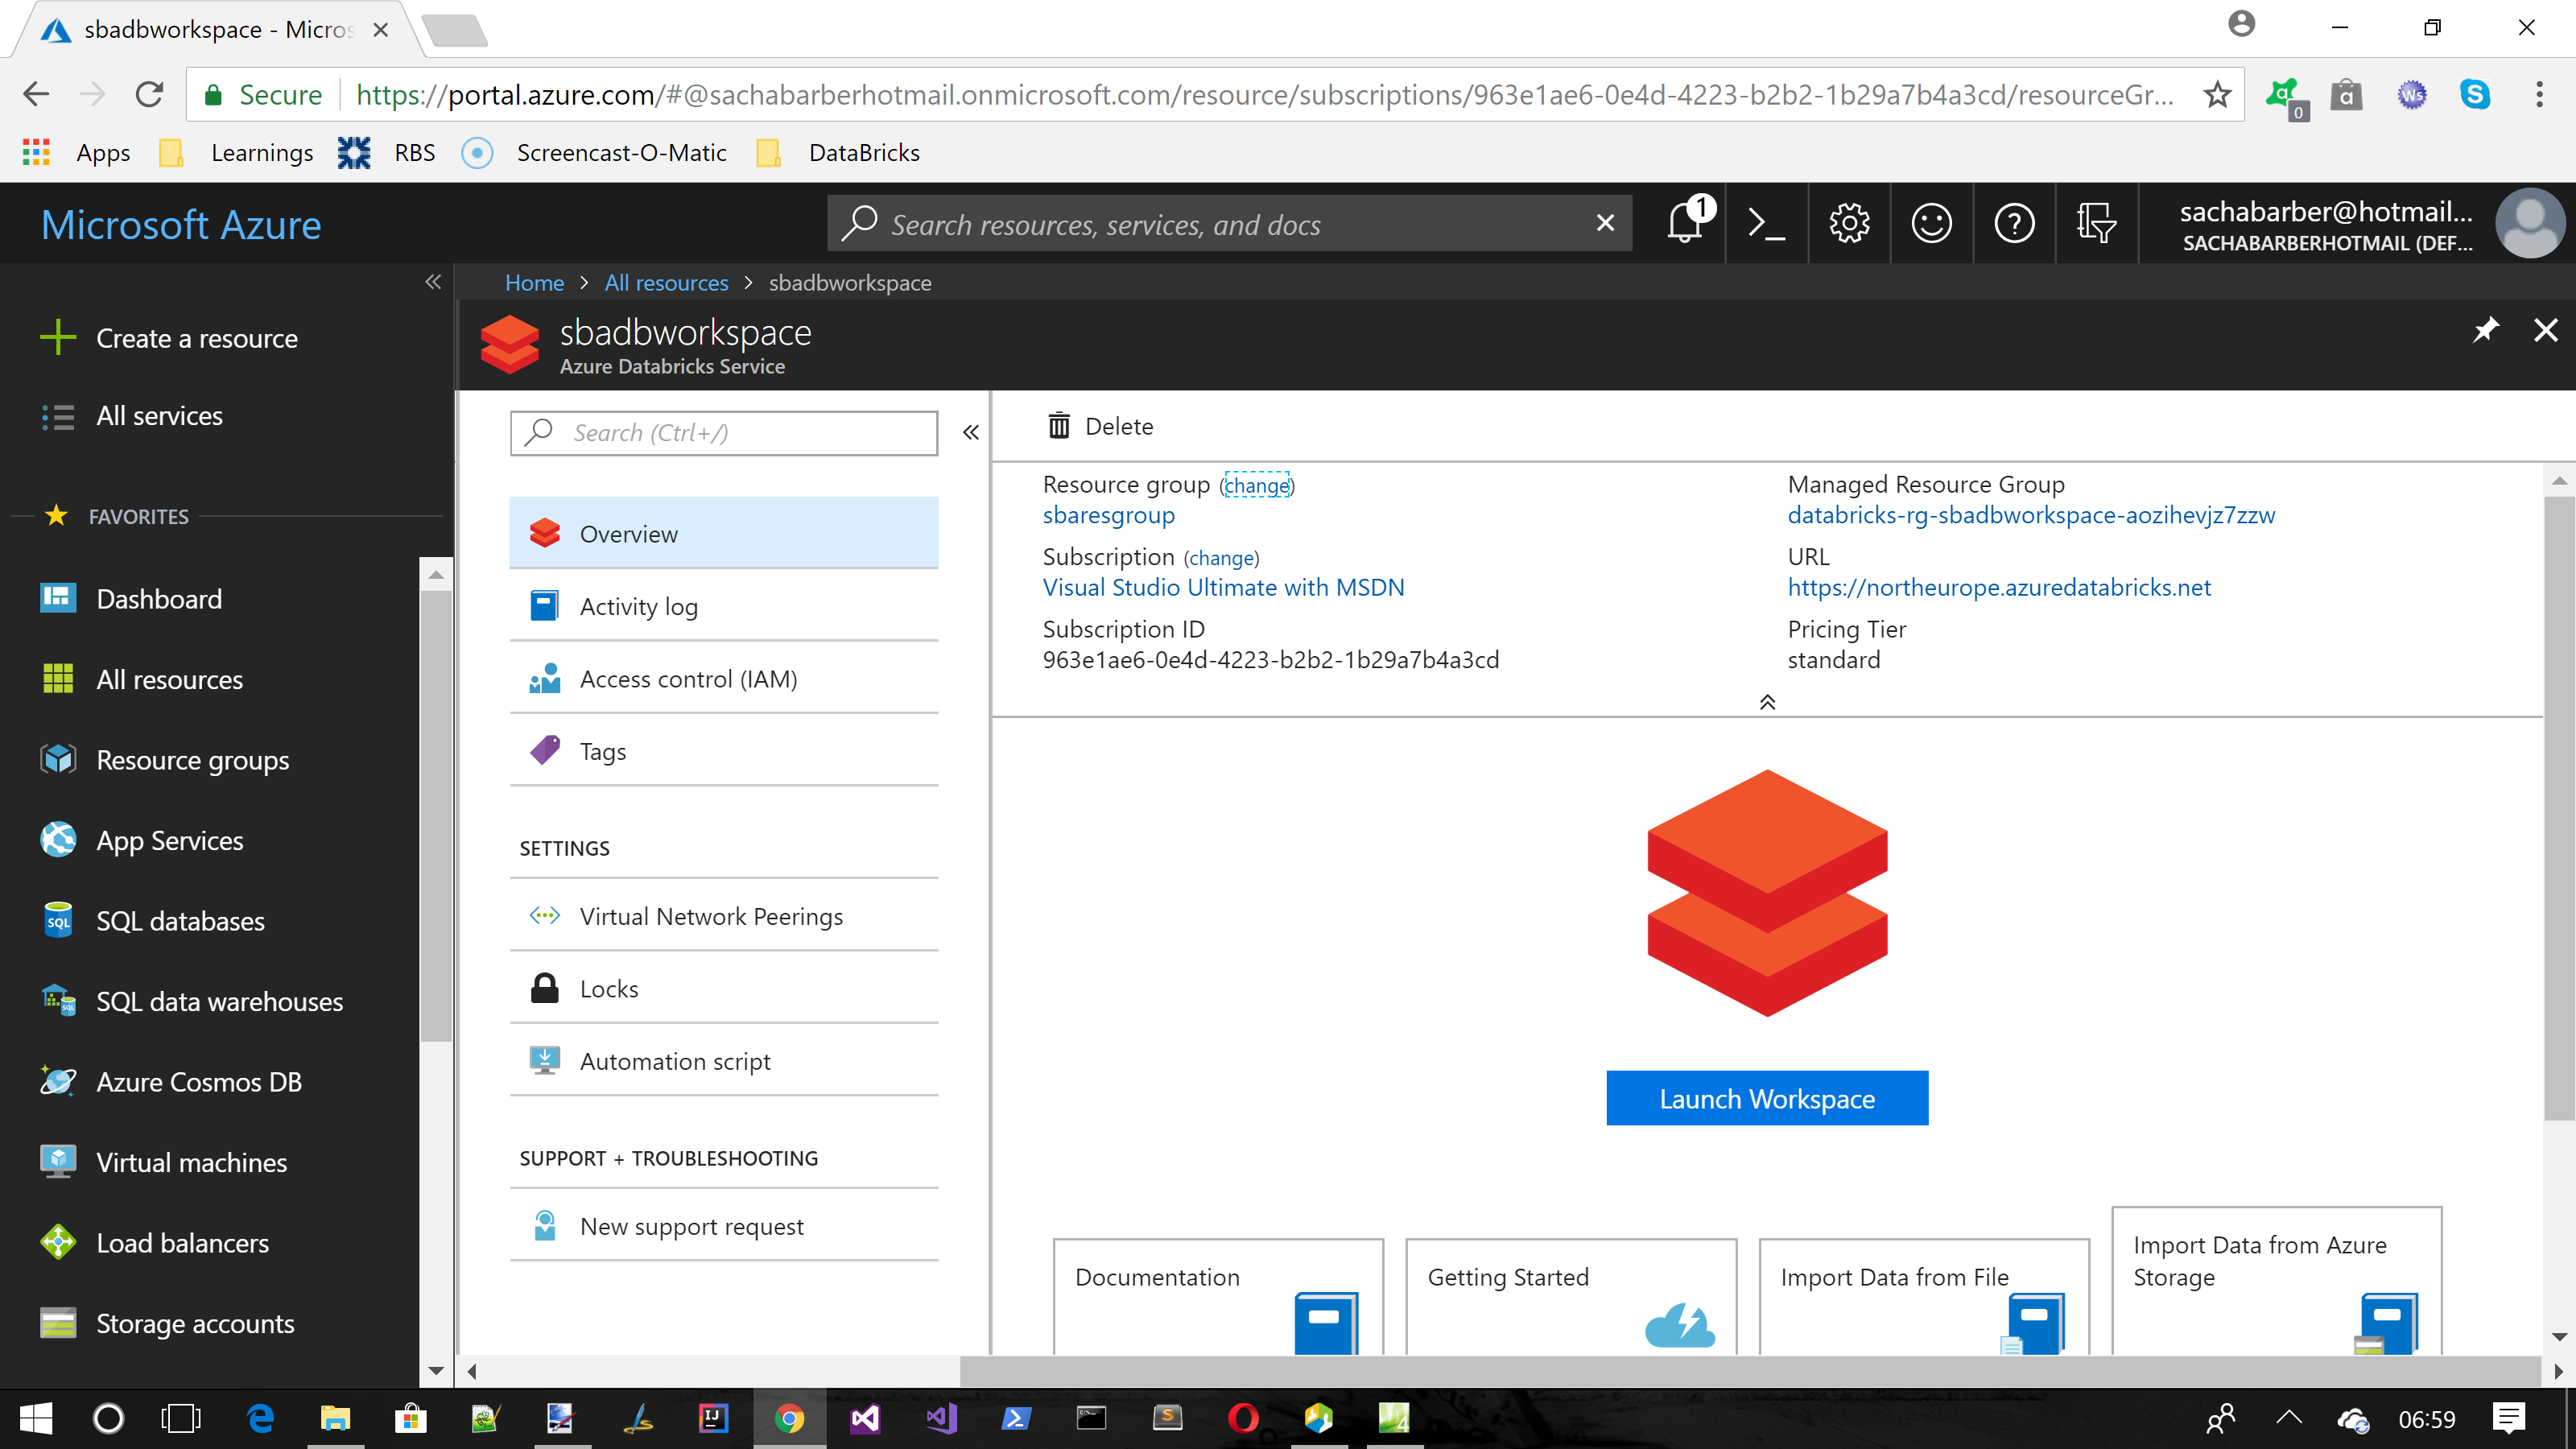Collapse the essentials section chevron
This screenshot has height=1449, width=2576.
1767,702
